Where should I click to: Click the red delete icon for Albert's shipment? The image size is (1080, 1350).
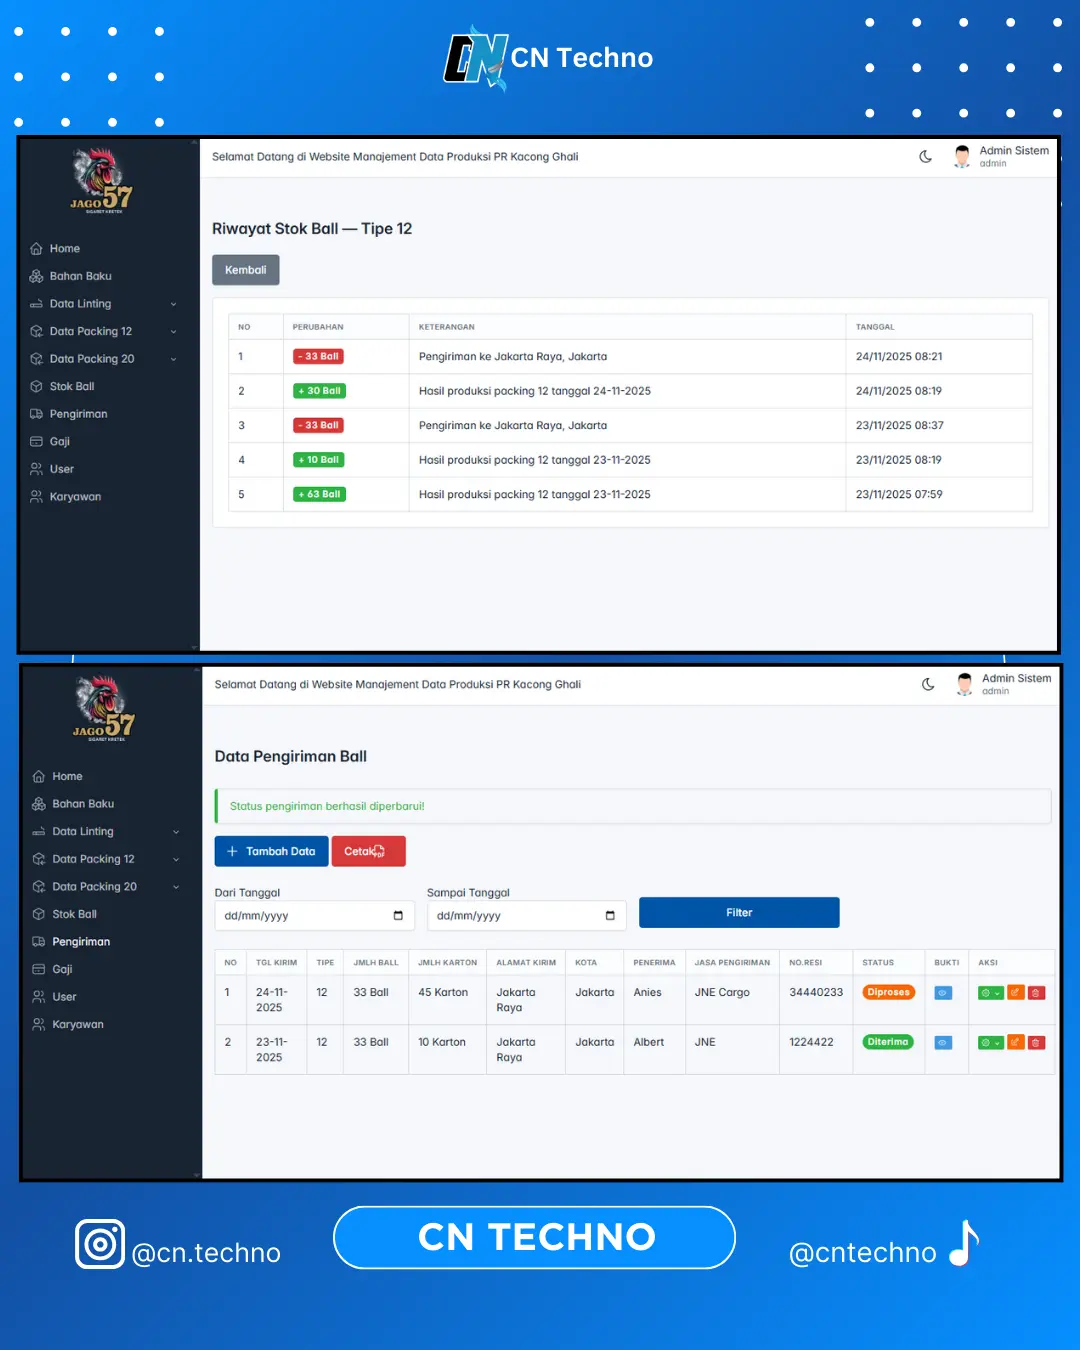[1036, 1042]
